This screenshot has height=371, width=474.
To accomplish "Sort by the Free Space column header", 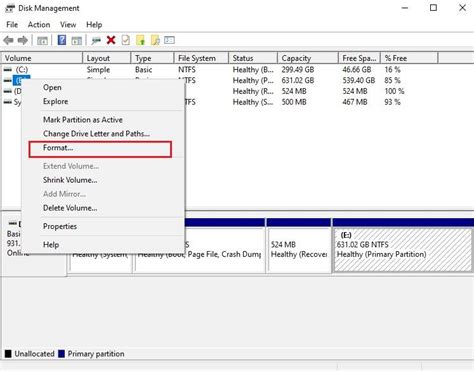I will click(x=359, y=58).
